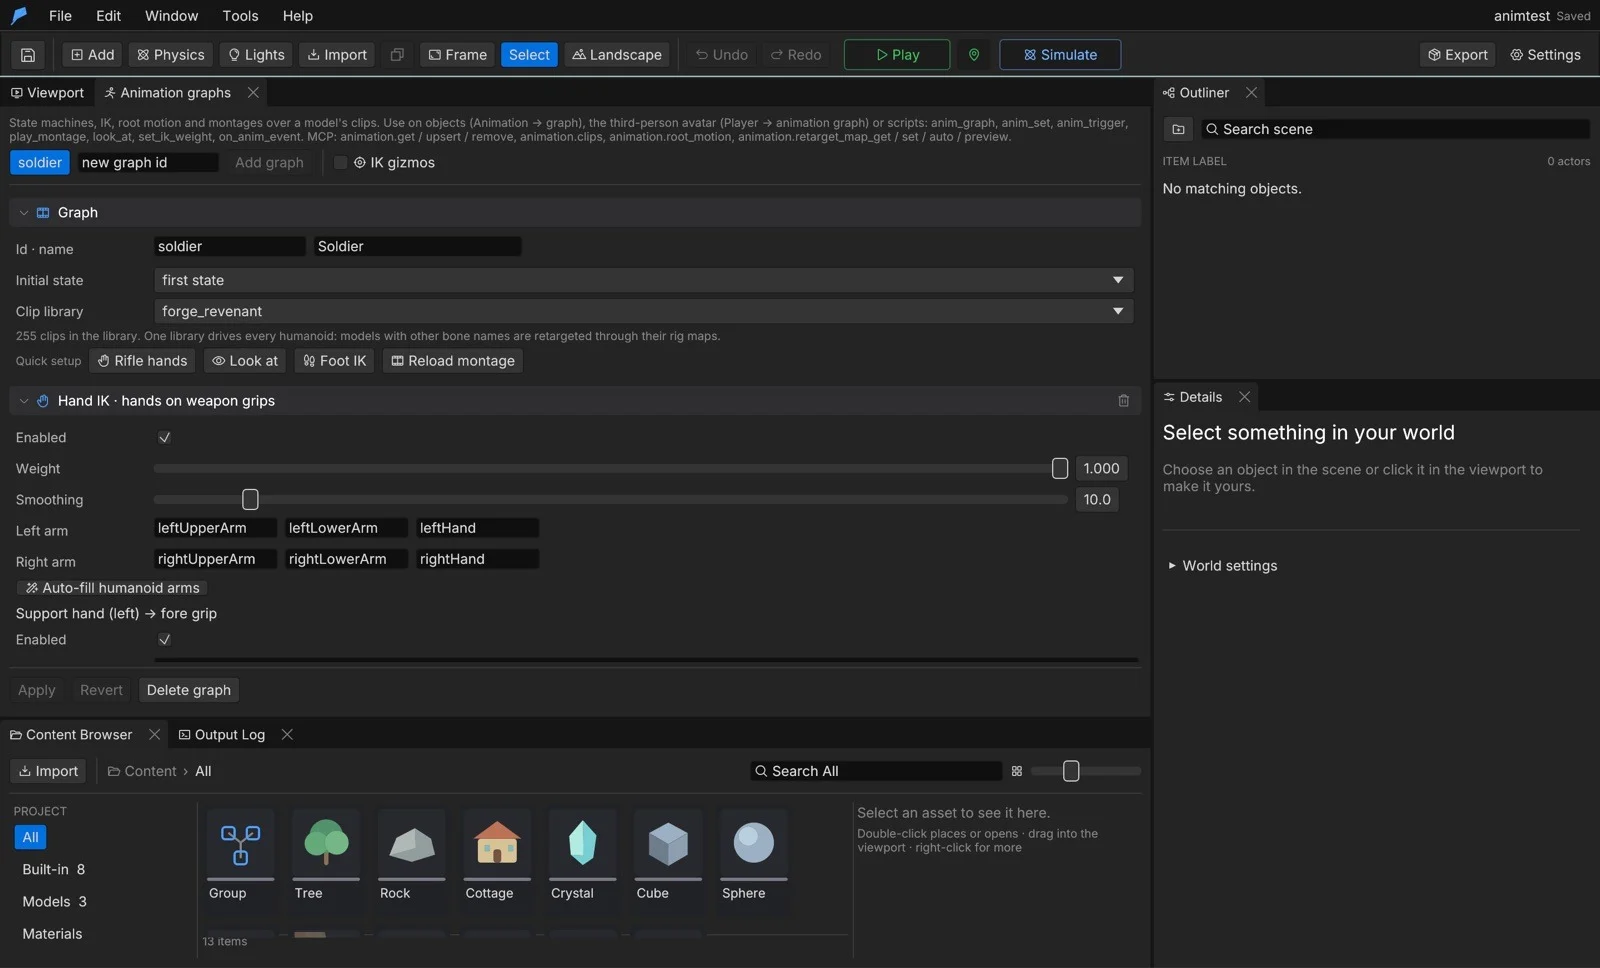Select the Rock asset icon
This screenshot has width=1600, height=968.
point(411,845)
